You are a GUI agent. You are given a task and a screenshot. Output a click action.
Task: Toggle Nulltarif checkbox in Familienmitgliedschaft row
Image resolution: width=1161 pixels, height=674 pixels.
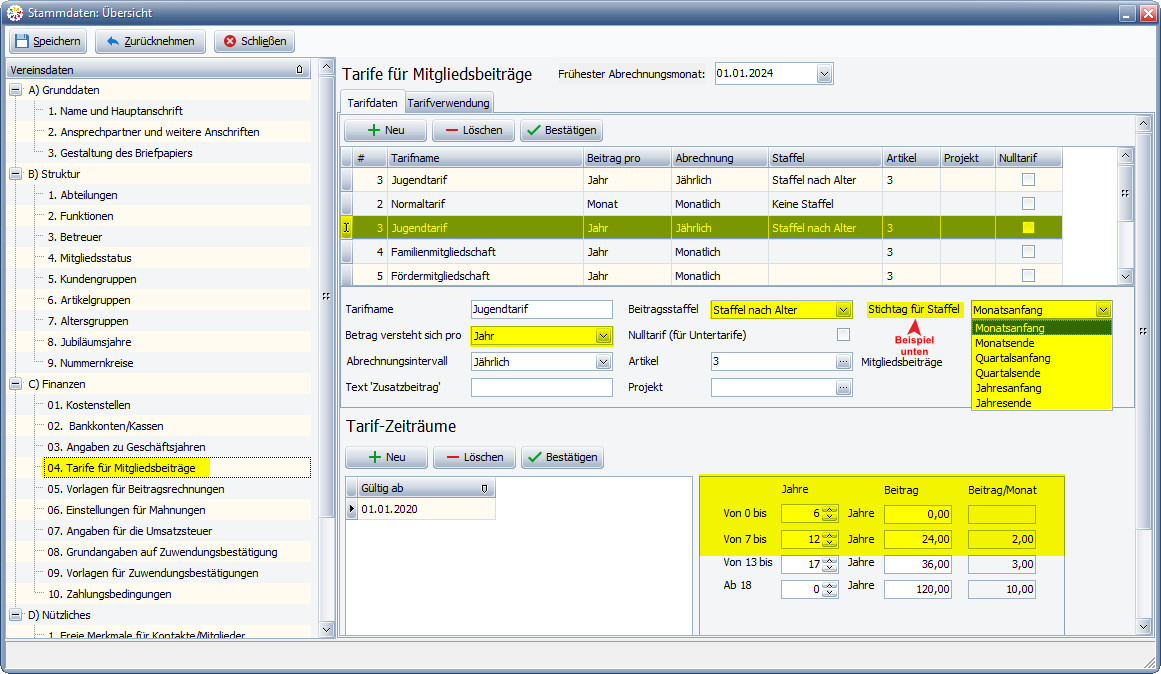coord(1028,252)
